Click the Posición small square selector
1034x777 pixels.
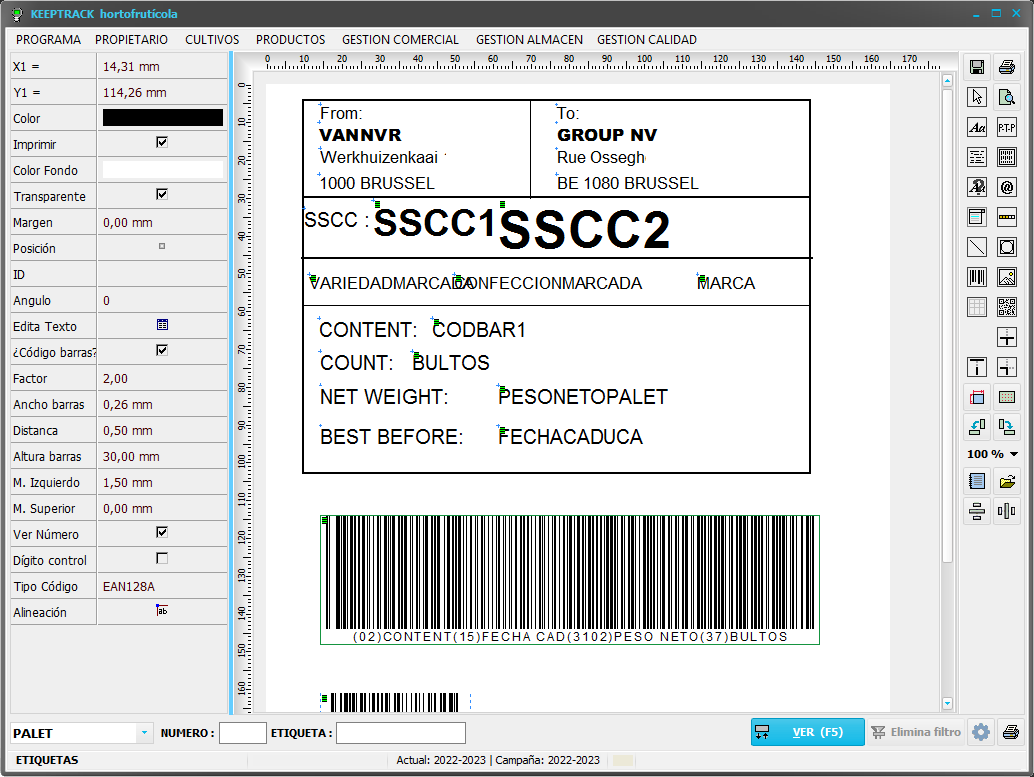[x=162, y=247]
